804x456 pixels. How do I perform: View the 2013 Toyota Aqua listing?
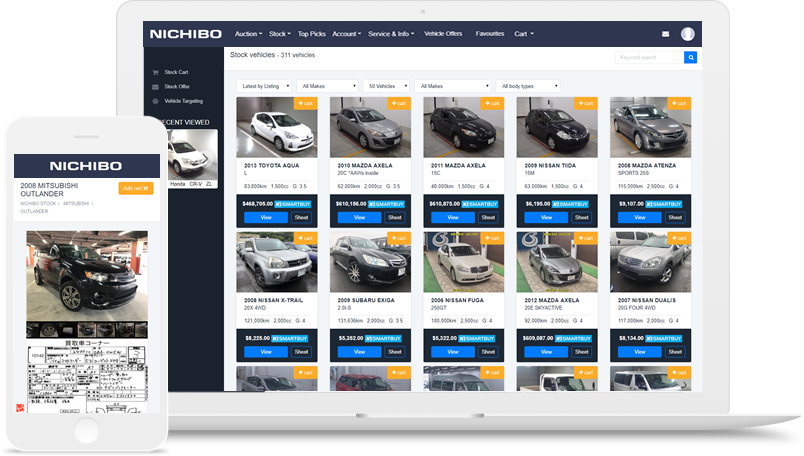tap(266, 217)
